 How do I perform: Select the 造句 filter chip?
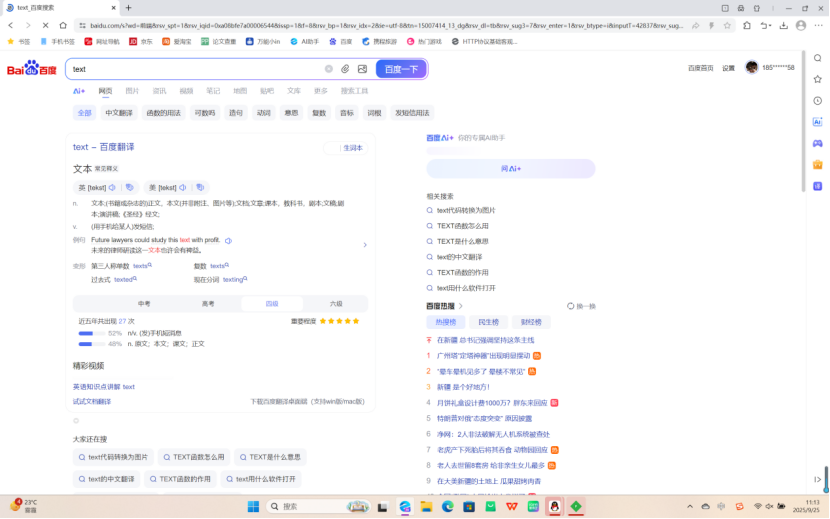click(x=236, y=113)
